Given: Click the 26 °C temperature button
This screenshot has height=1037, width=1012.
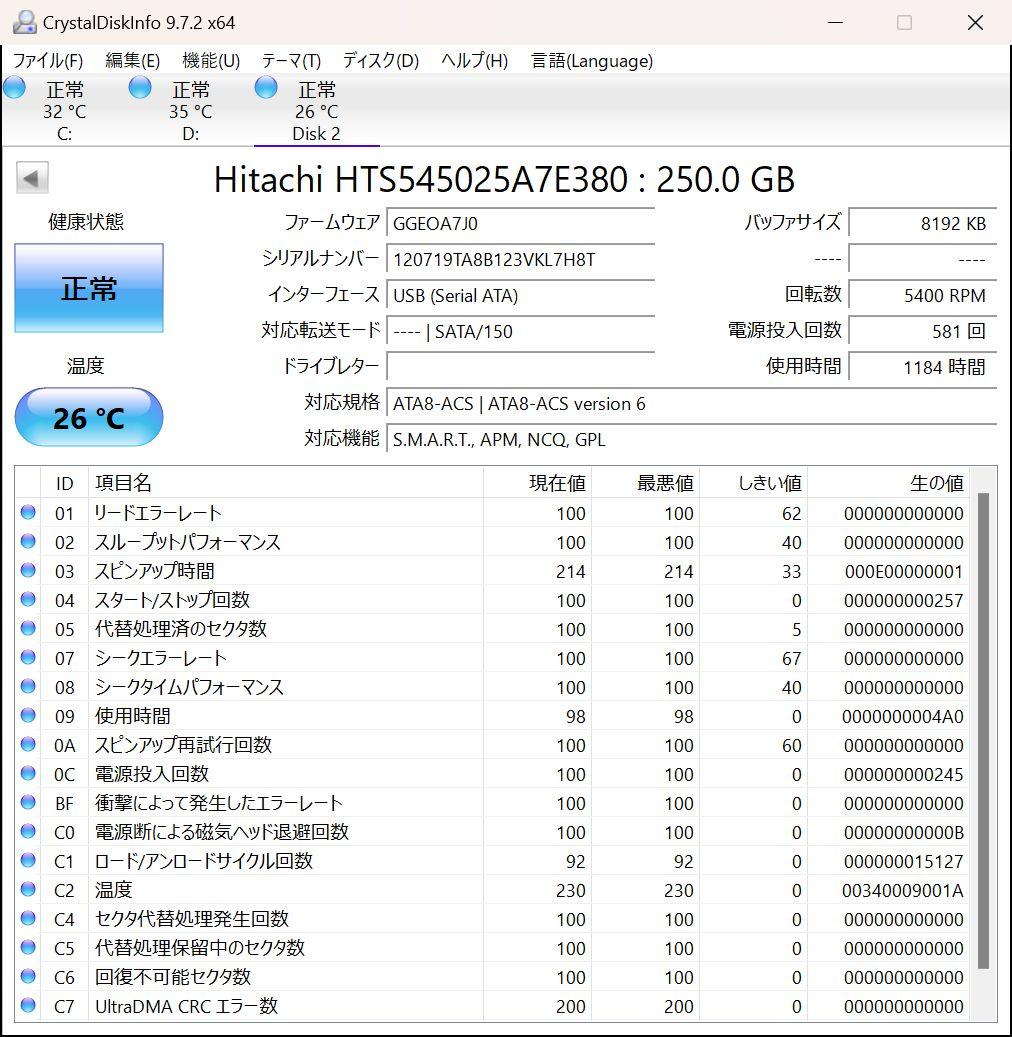Looking at the screenshot, I should tap(89, 417).
